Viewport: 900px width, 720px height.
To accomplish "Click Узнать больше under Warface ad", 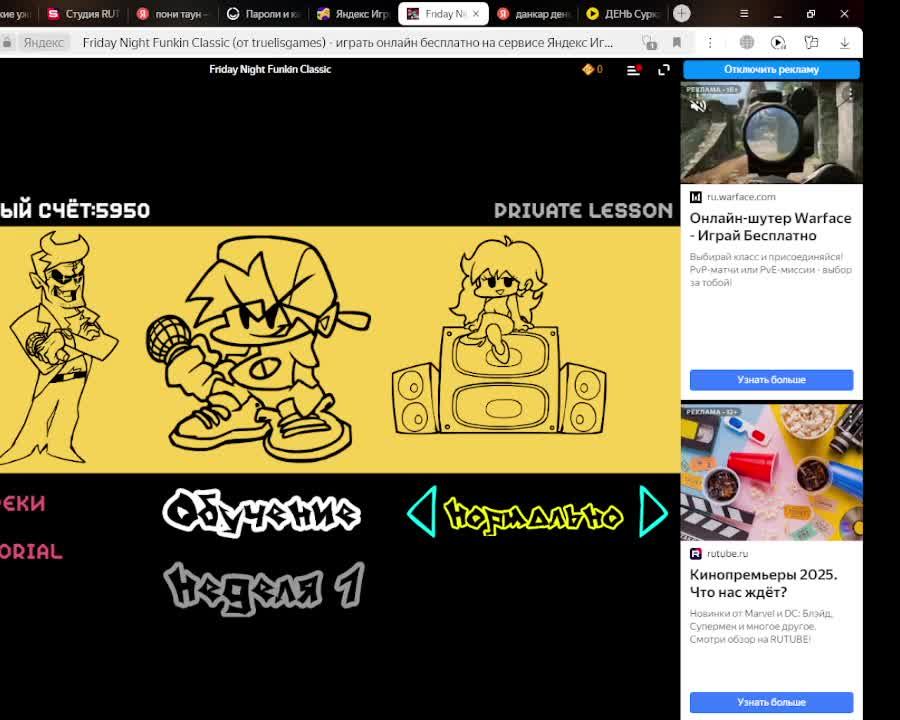I will pos(771,380).
